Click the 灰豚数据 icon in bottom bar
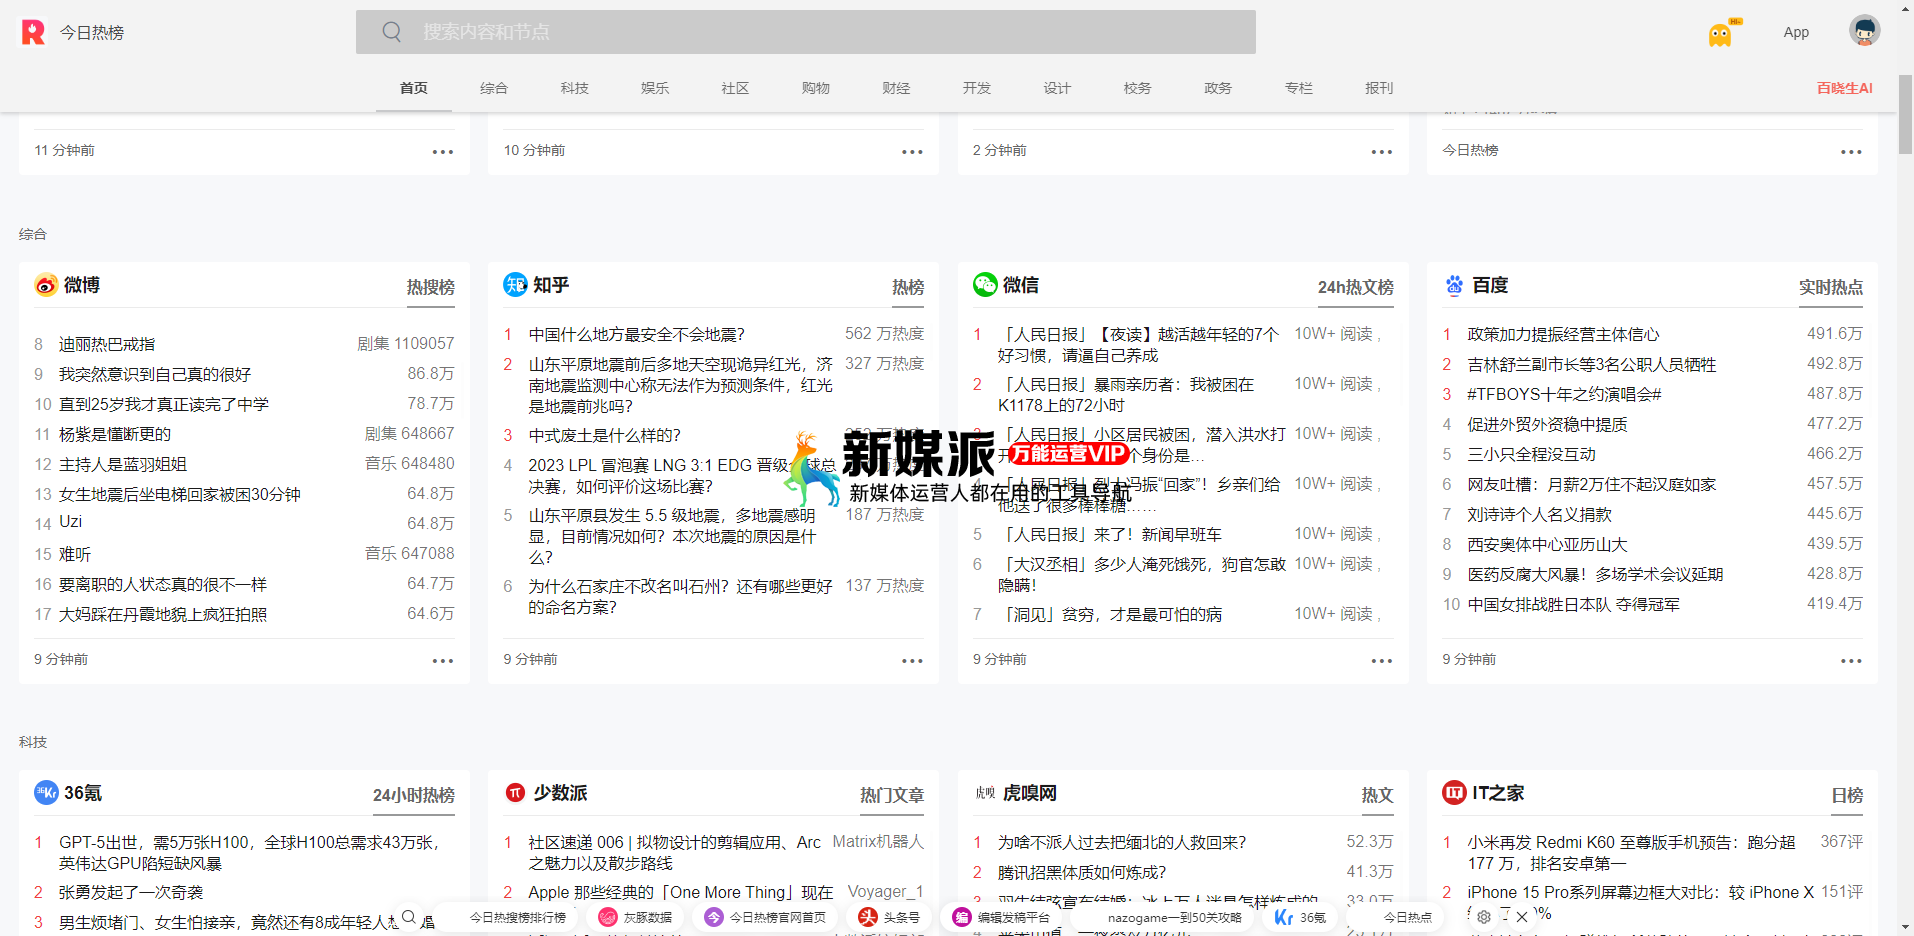The height and width of the screenshot is (936, 1914). pyautogui.click(x=607, y=917)
